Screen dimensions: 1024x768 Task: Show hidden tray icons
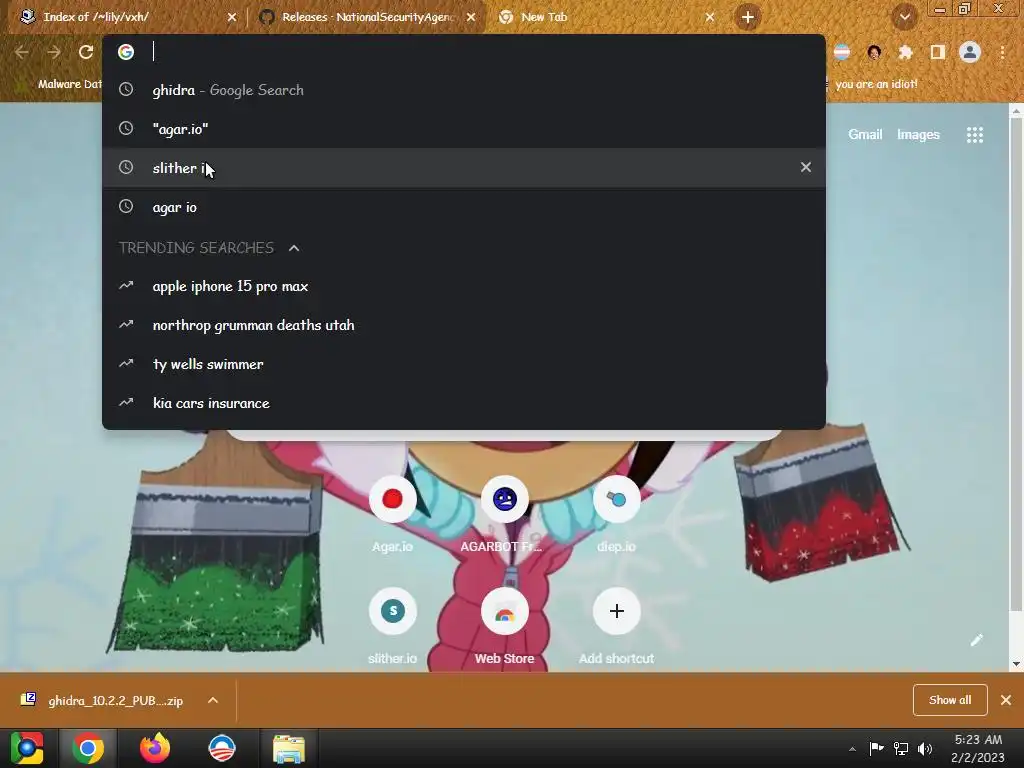[x=852, y=749]
